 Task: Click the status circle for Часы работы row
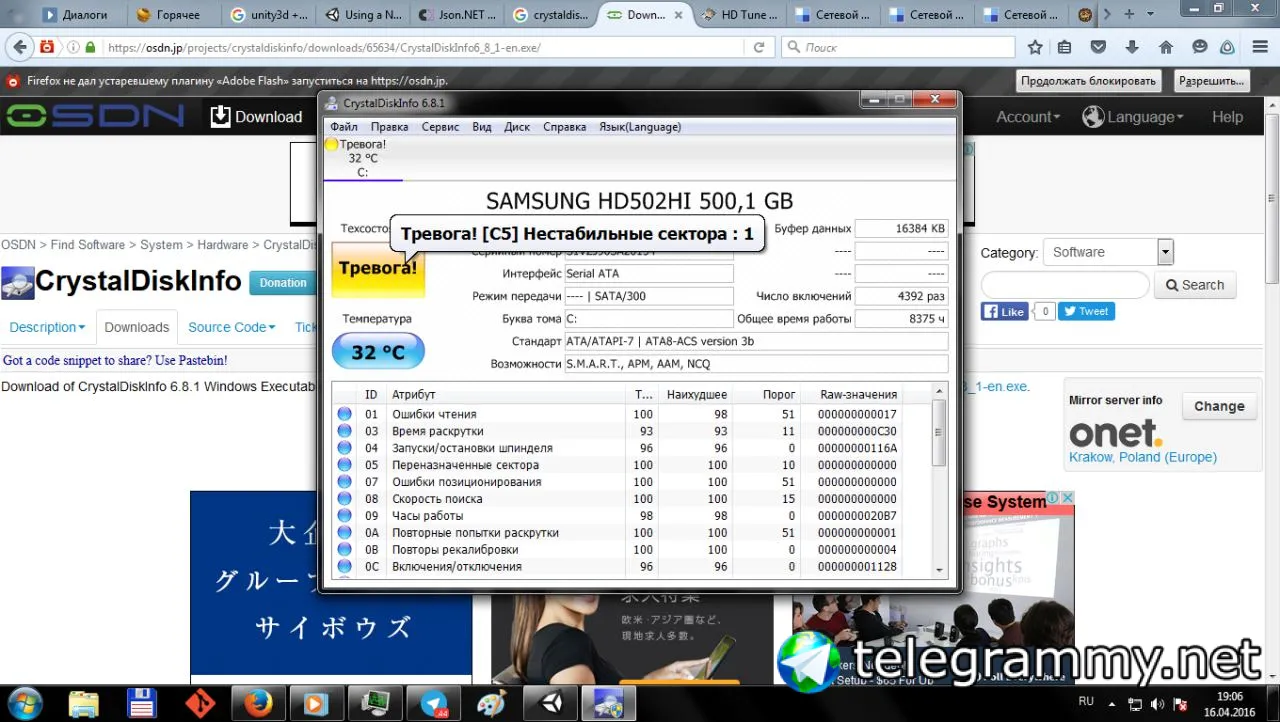345,516
